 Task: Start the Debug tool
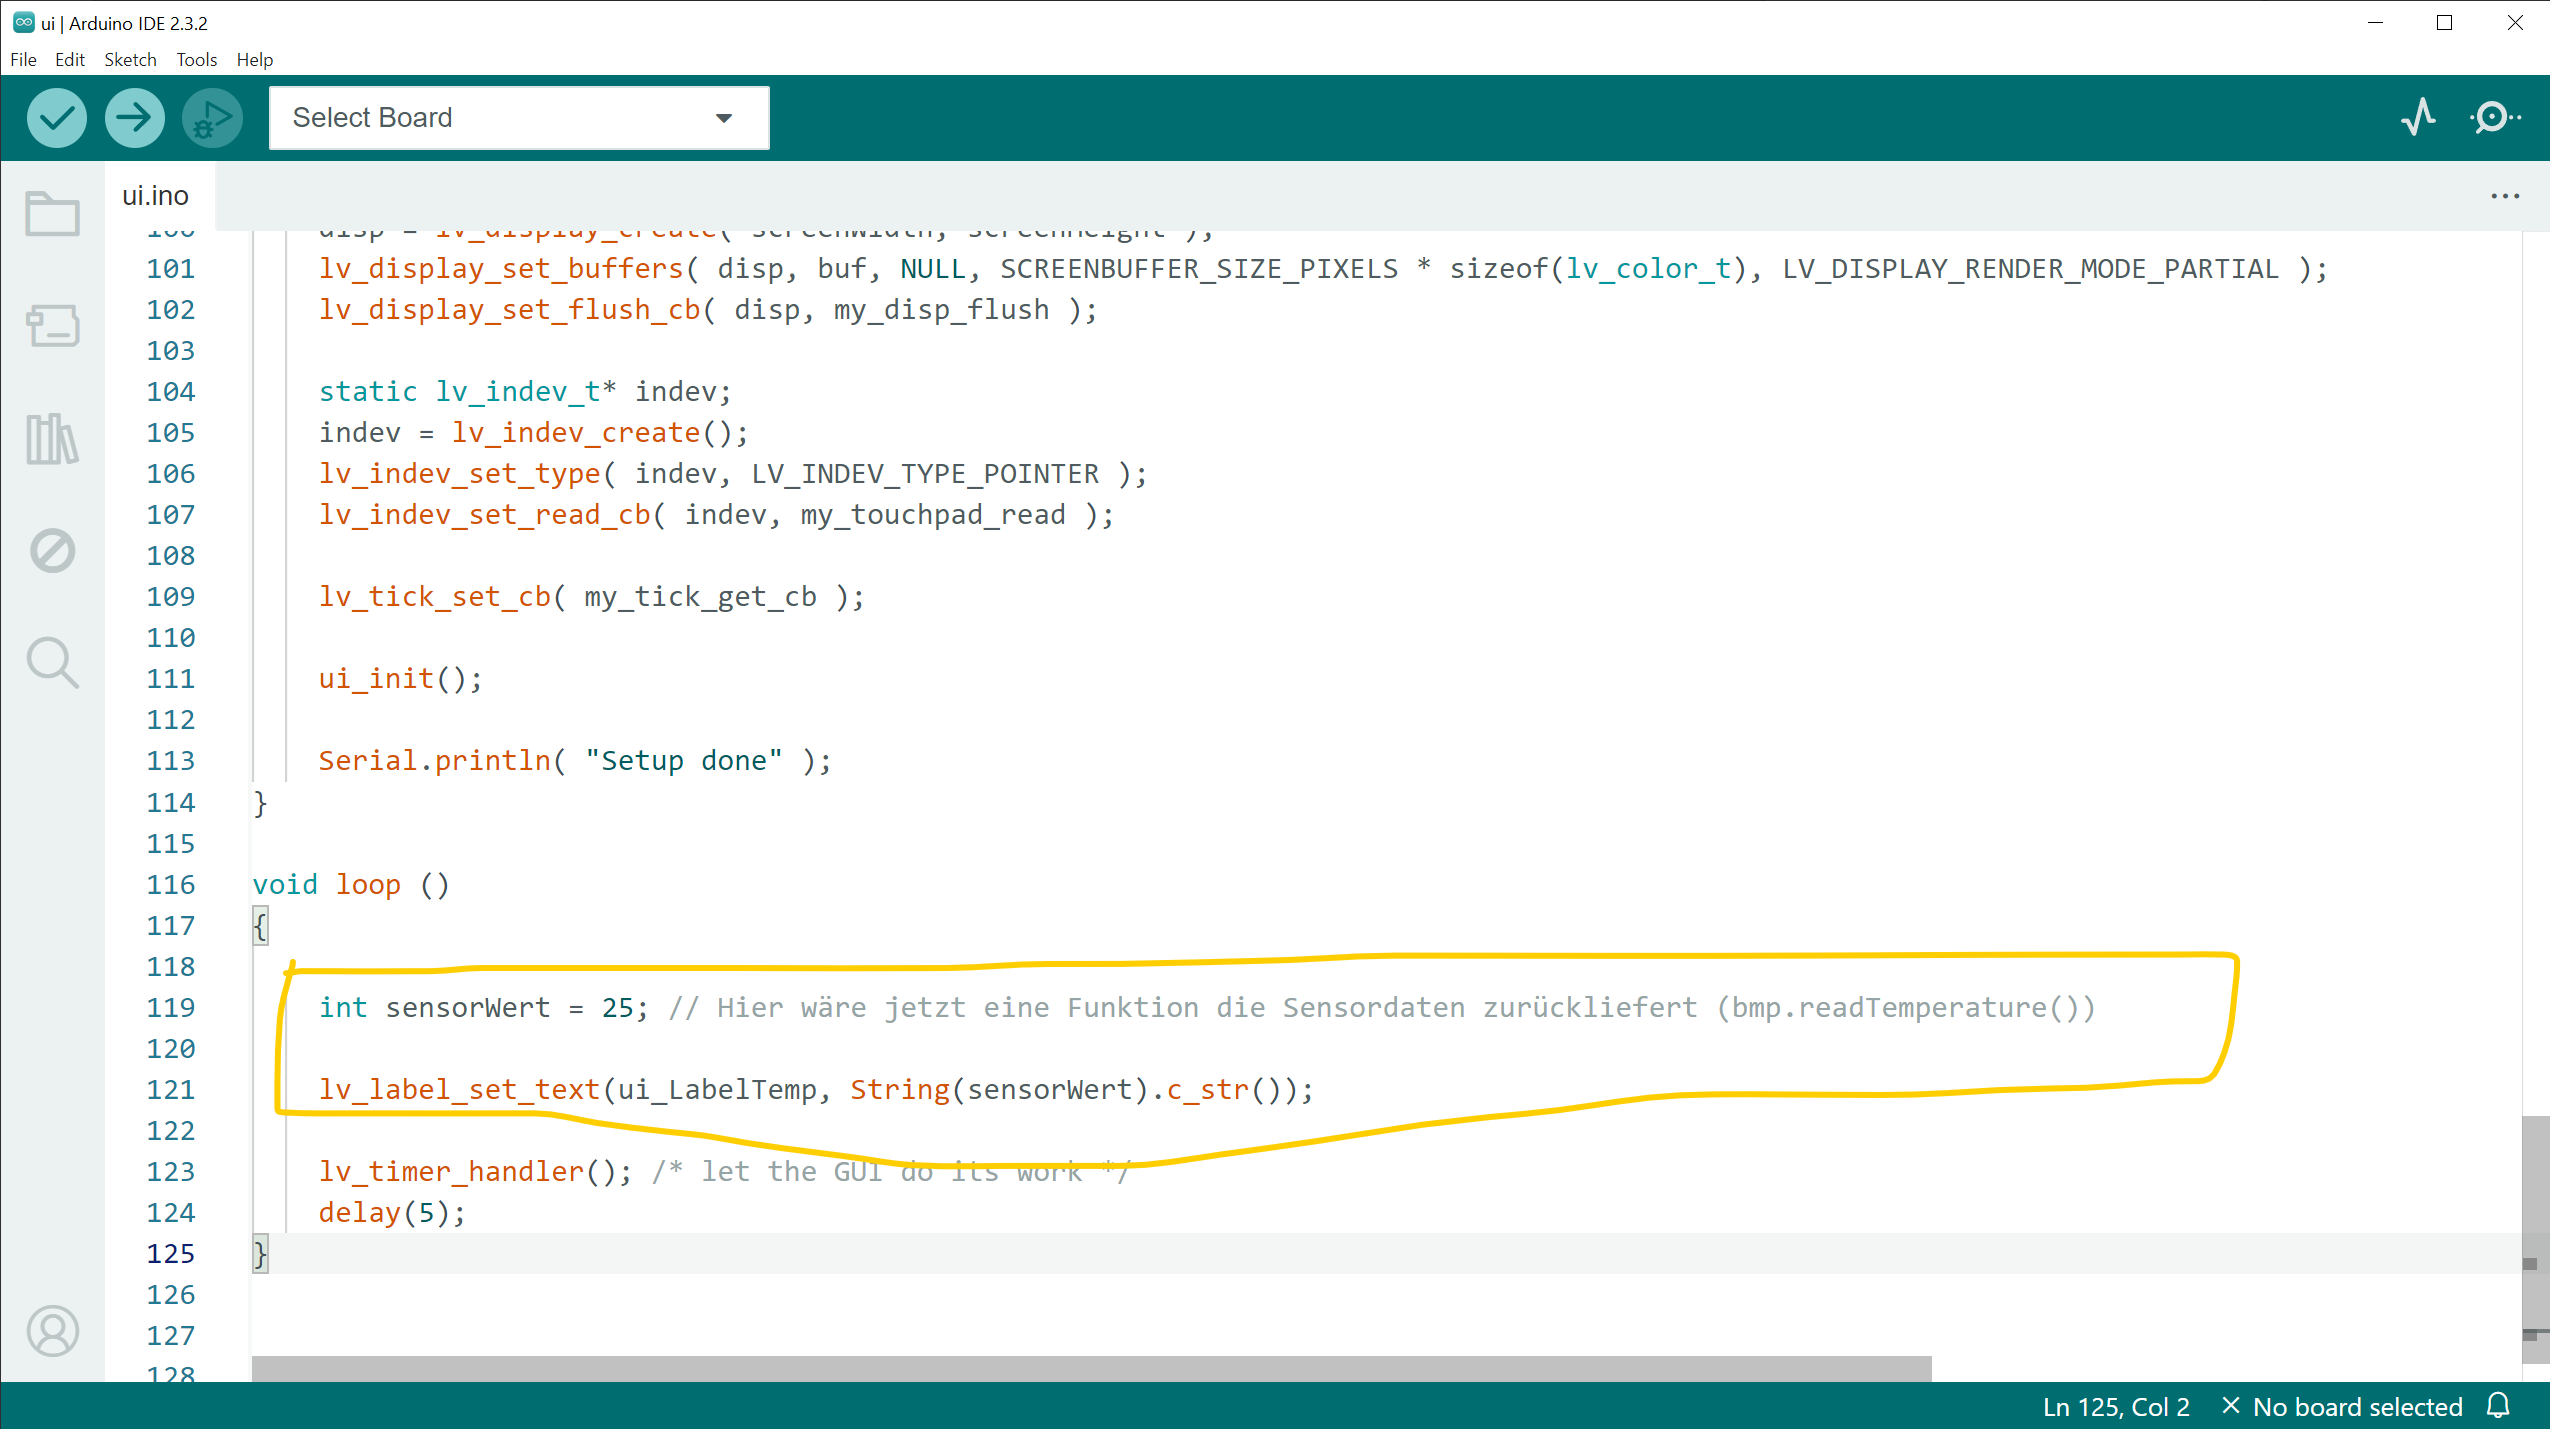click(x=212, y=118)
